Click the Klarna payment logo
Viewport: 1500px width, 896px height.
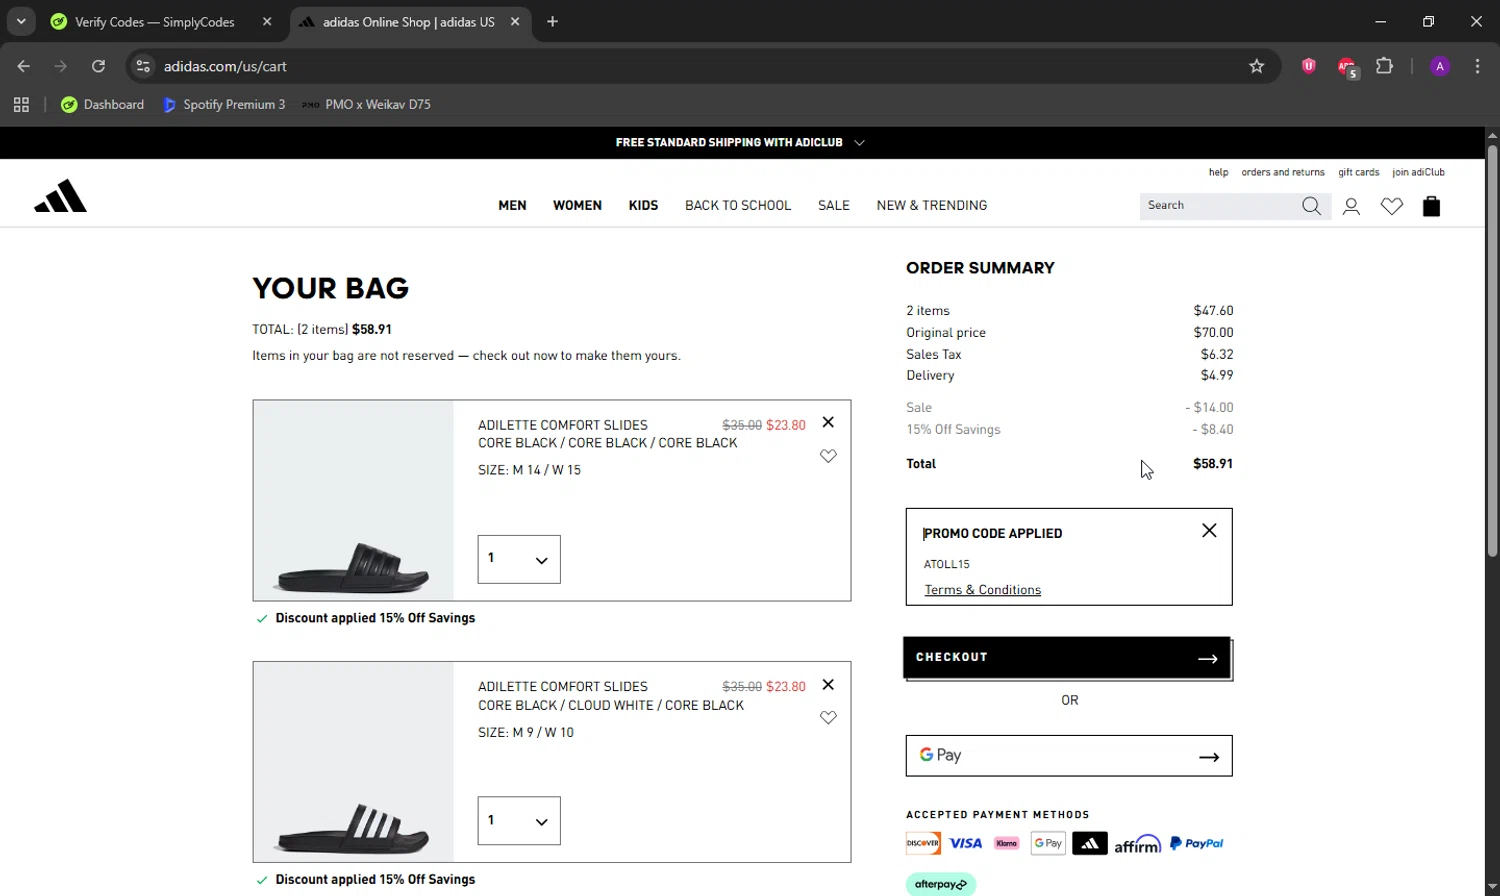coord(1007,844)
